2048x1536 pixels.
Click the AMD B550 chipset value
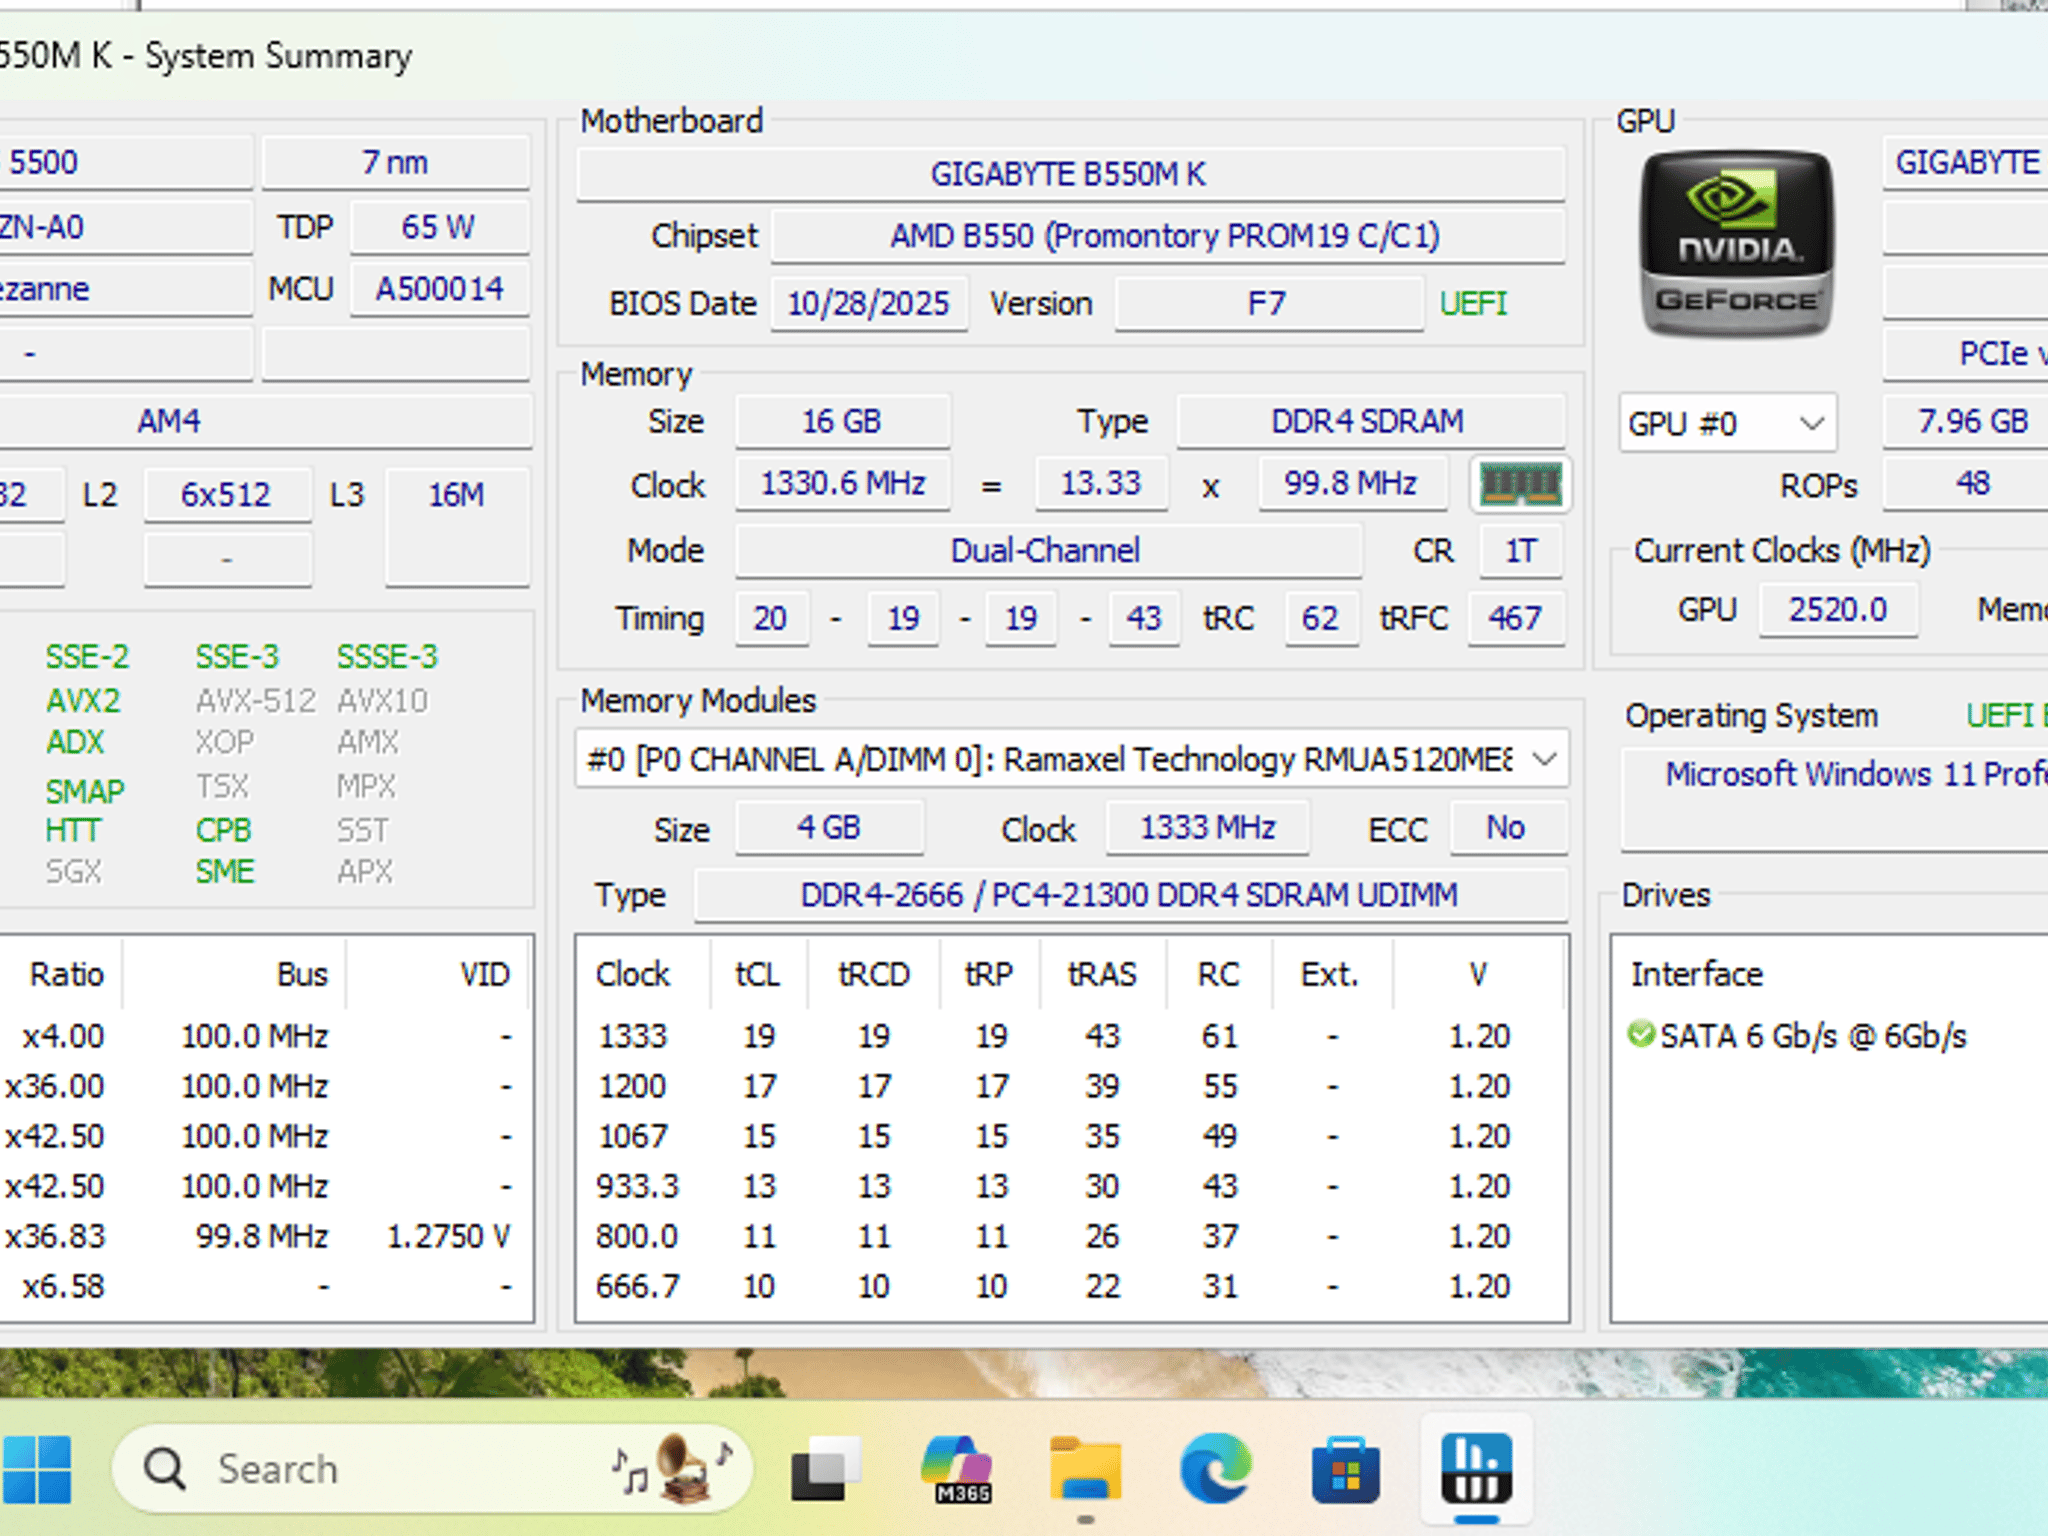(x=1167, y=236)
